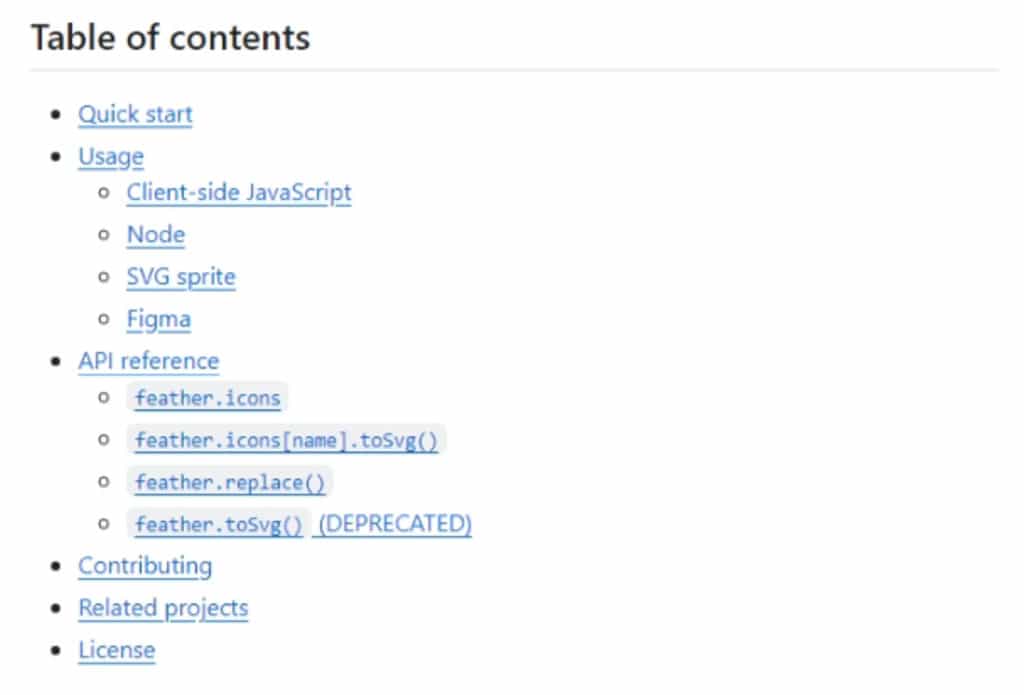Visit the Figma section link

(x=159, y=319)
